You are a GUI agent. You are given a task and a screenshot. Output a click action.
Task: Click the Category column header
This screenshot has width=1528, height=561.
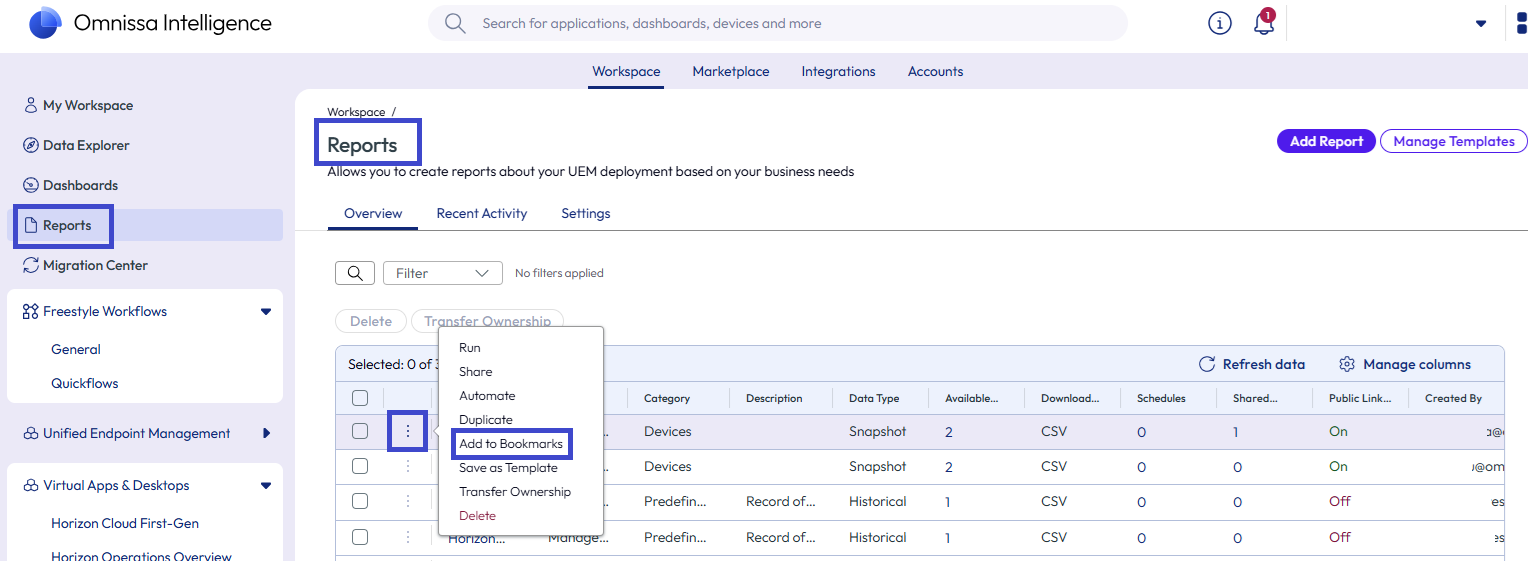(667, 398)
